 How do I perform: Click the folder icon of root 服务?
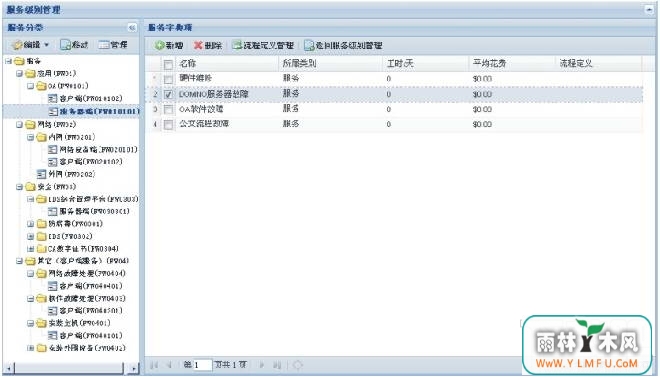point(19,61)
